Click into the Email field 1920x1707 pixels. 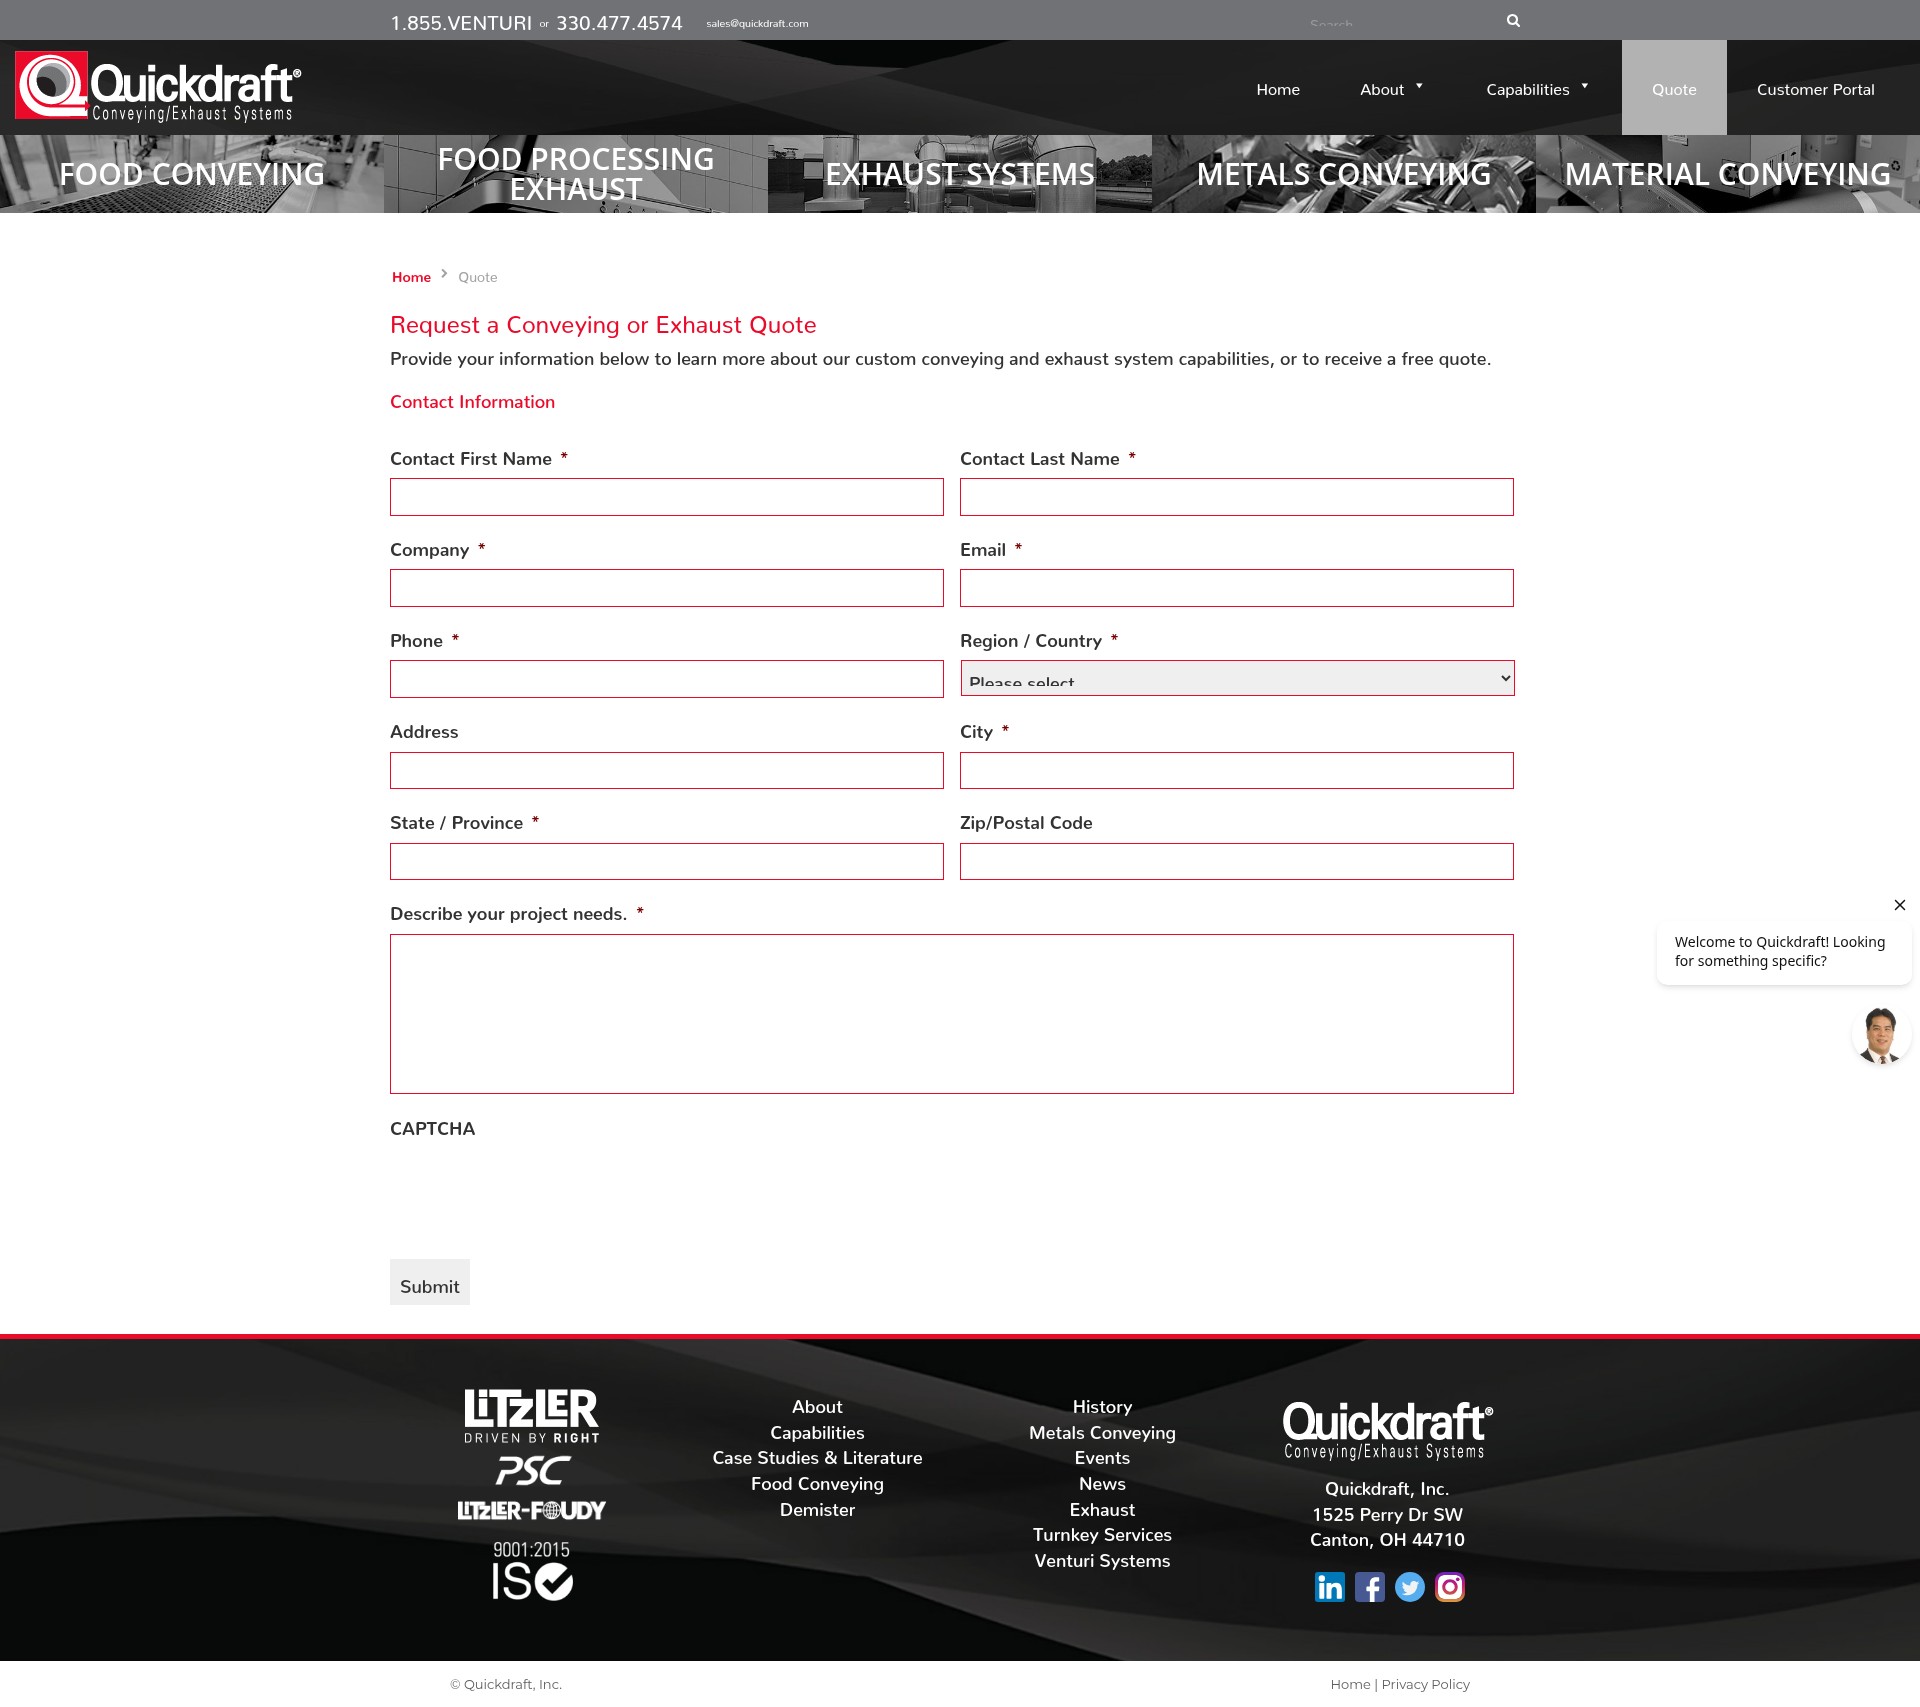click(x=1237, y=588)
